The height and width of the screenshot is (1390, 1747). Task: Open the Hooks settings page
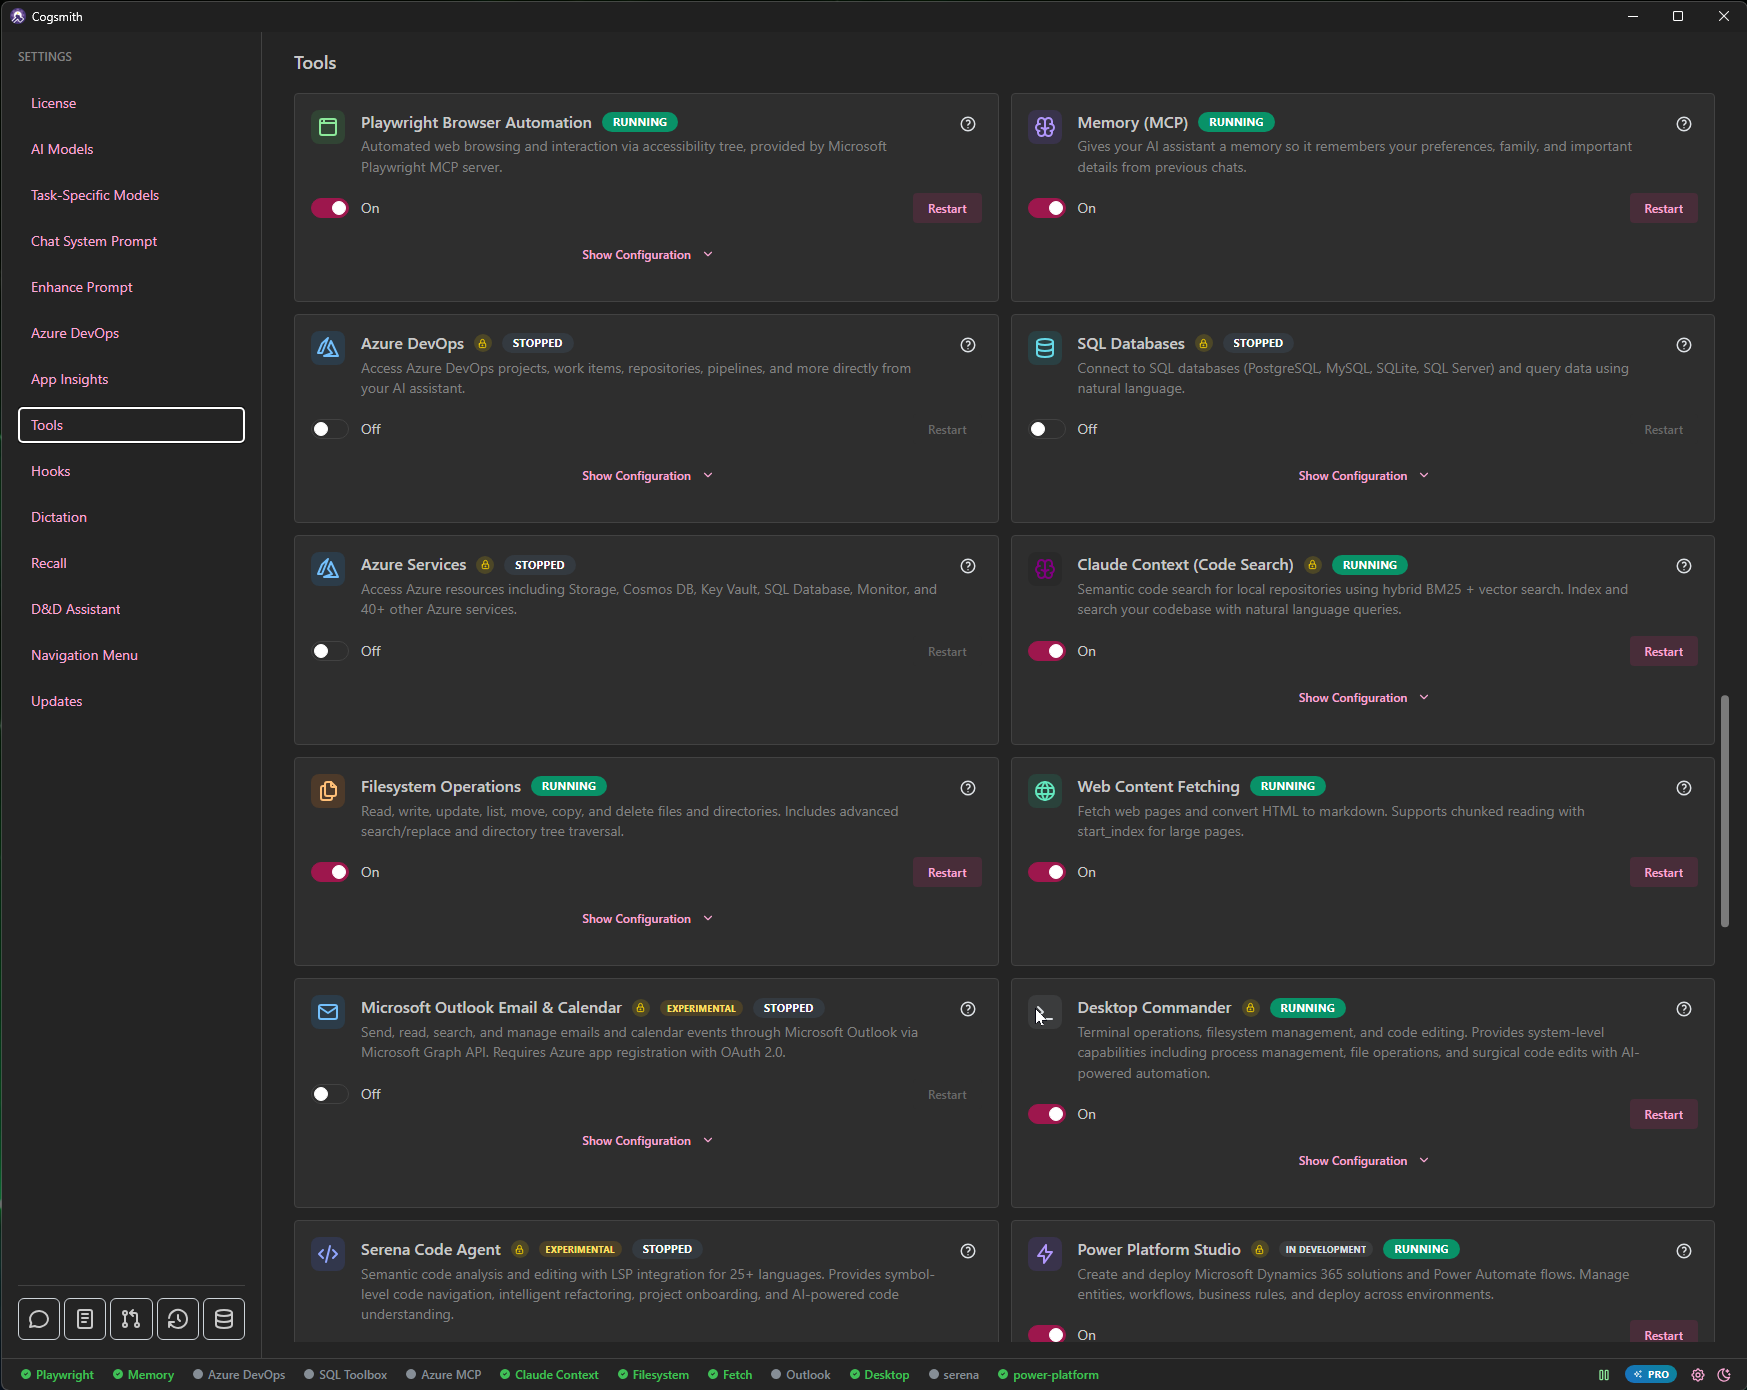pos(131,471)
